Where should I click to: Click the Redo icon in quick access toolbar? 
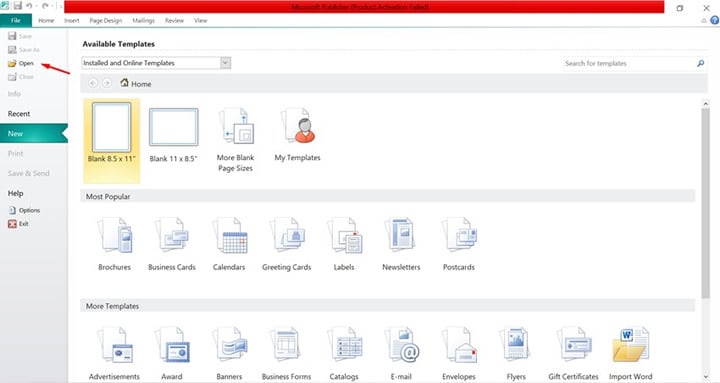coord(45,6)
